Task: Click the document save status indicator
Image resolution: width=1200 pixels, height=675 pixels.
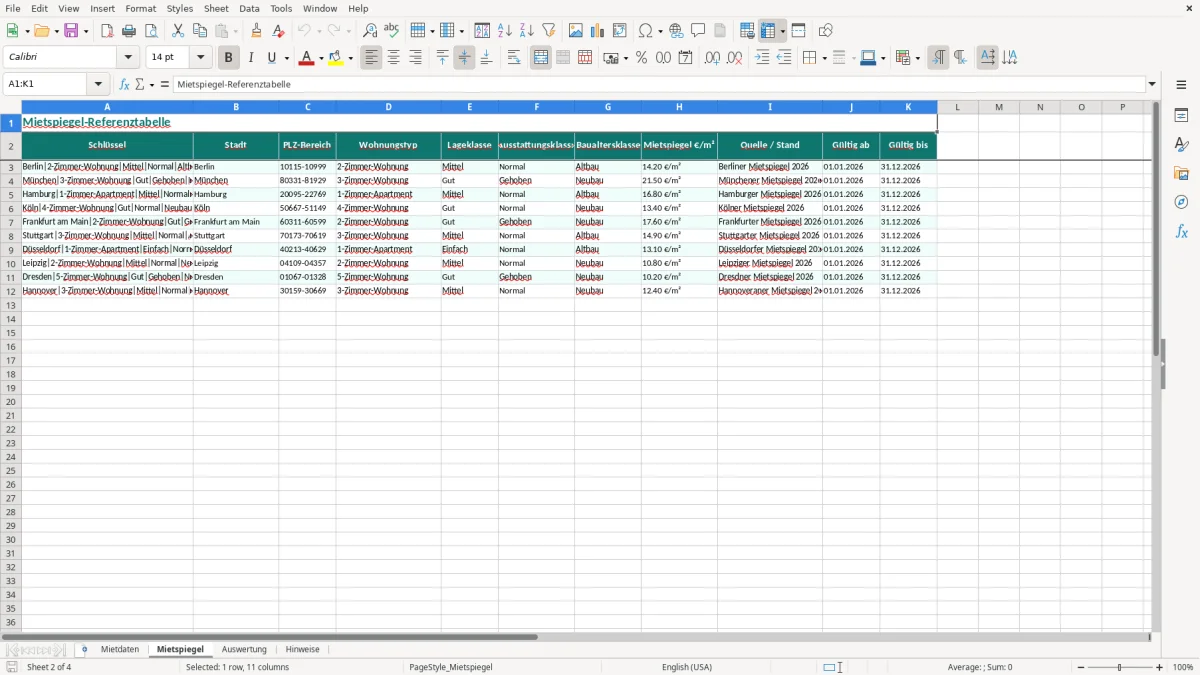Action: (x=11, y=667)
